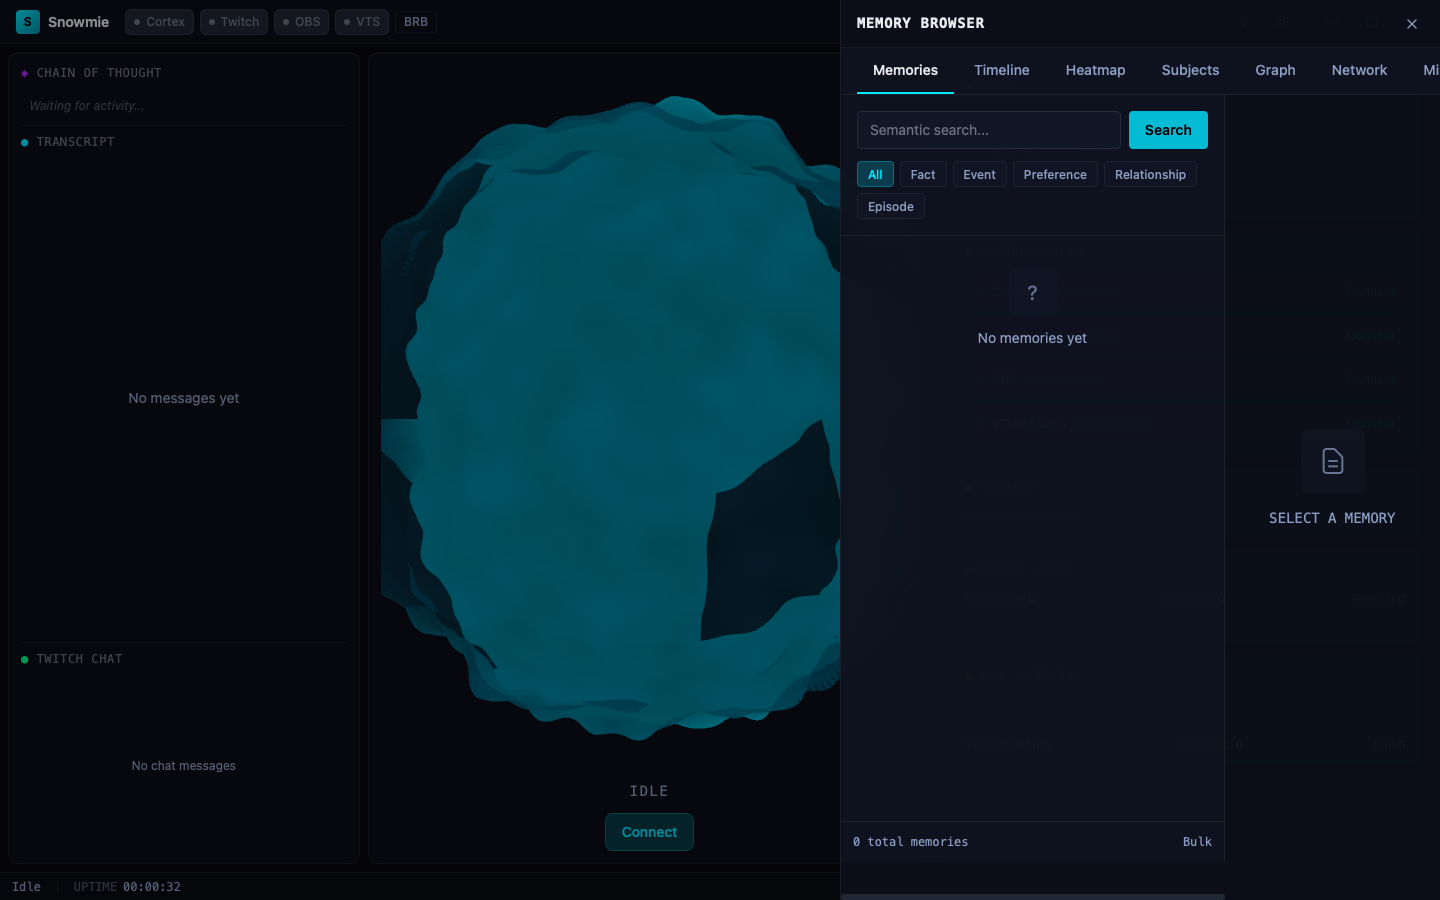Click the Twitch Chat section header
Image resolution: width=1440 pixels, height=900 pixels.
pos(79,659)
